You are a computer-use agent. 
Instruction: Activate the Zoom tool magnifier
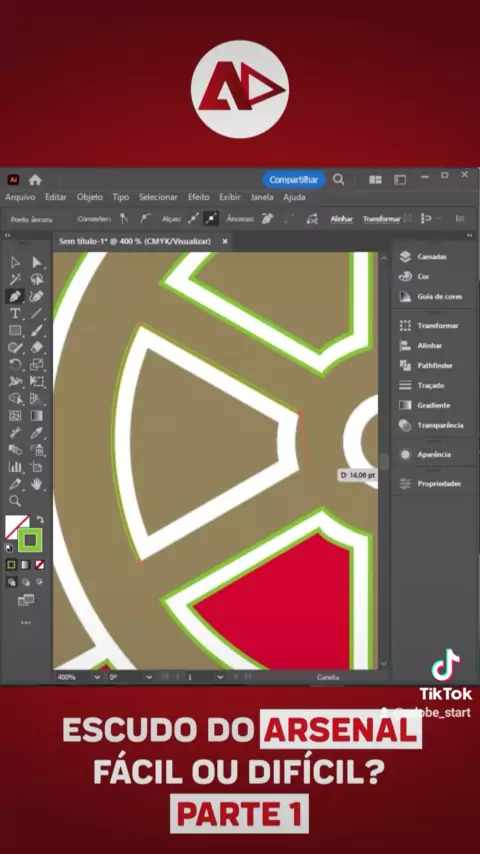tap(15, 501)
